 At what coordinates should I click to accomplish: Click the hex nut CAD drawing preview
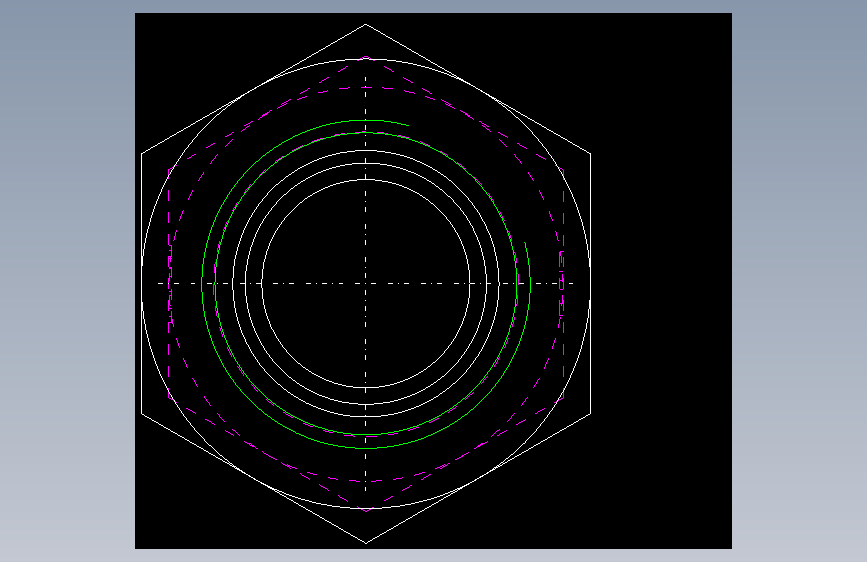point(433,281)
